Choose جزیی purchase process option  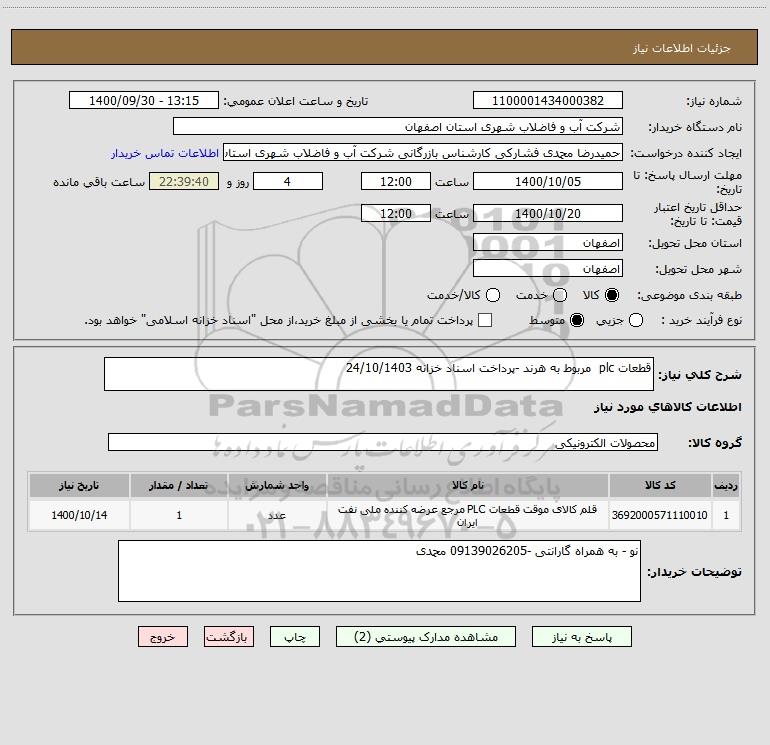pyautogui.click(x=635, y=320)
